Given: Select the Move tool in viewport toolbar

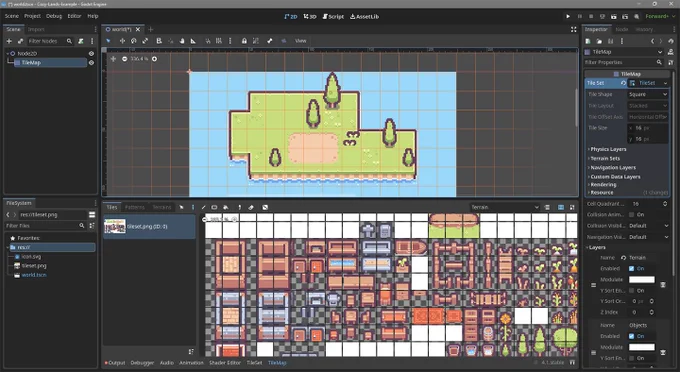Looking at the screenshot, I should (x=122, y=41).
